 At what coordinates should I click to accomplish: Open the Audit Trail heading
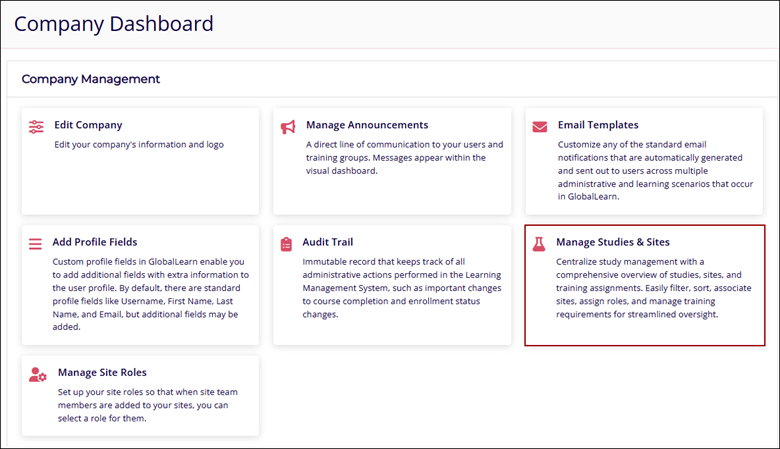329,242
